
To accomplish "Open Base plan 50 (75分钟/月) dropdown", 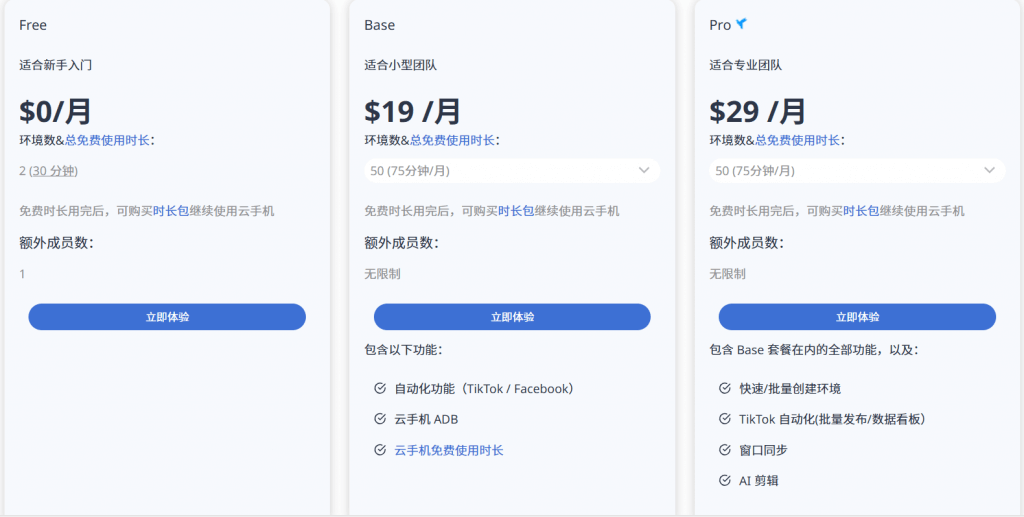I will click(x=500, y=171).
